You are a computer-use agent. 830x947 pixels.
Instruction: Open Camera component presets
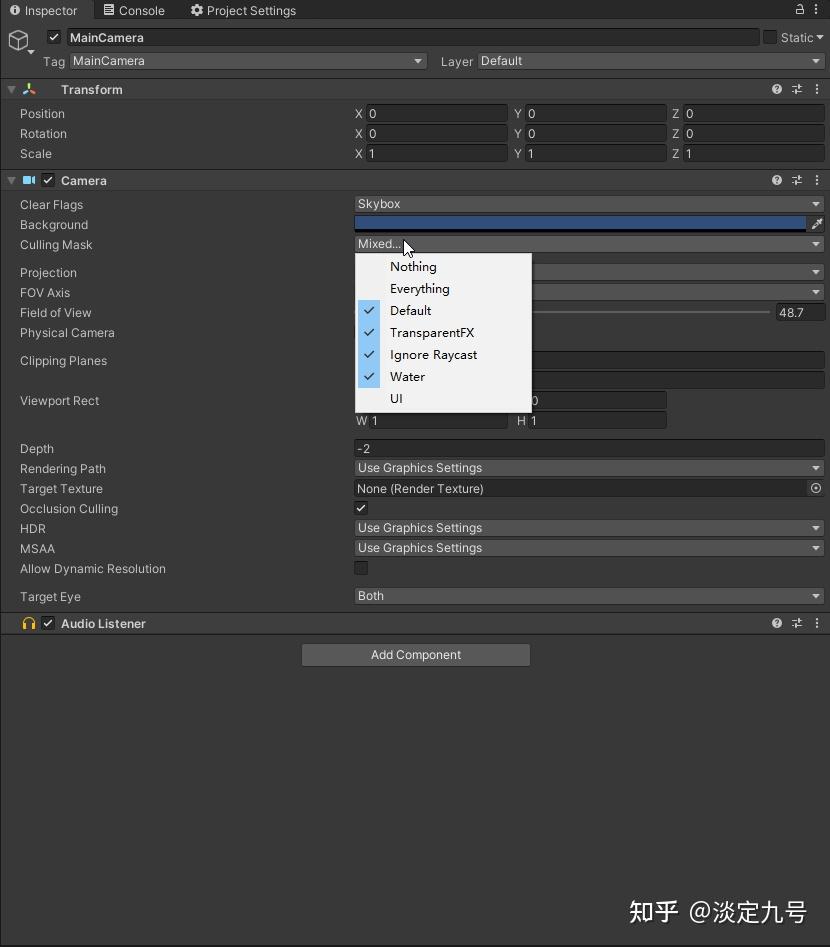tap(797, 180)
